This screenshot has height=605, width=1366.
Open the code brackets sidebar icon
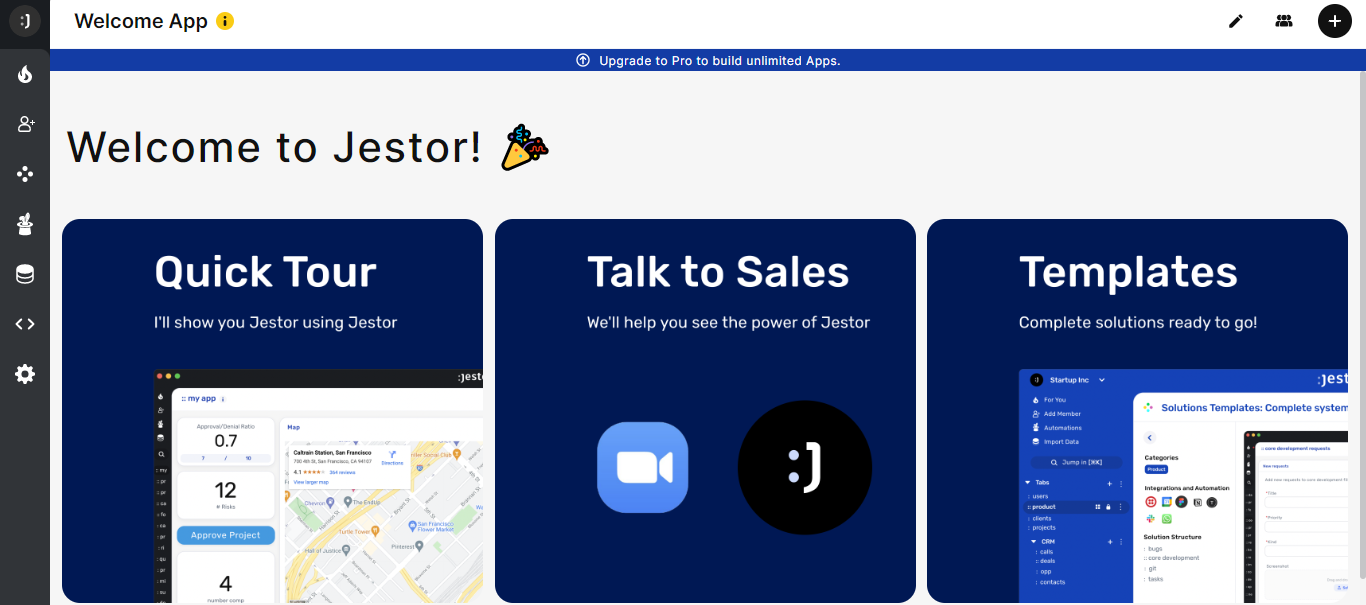pos(25,324)
